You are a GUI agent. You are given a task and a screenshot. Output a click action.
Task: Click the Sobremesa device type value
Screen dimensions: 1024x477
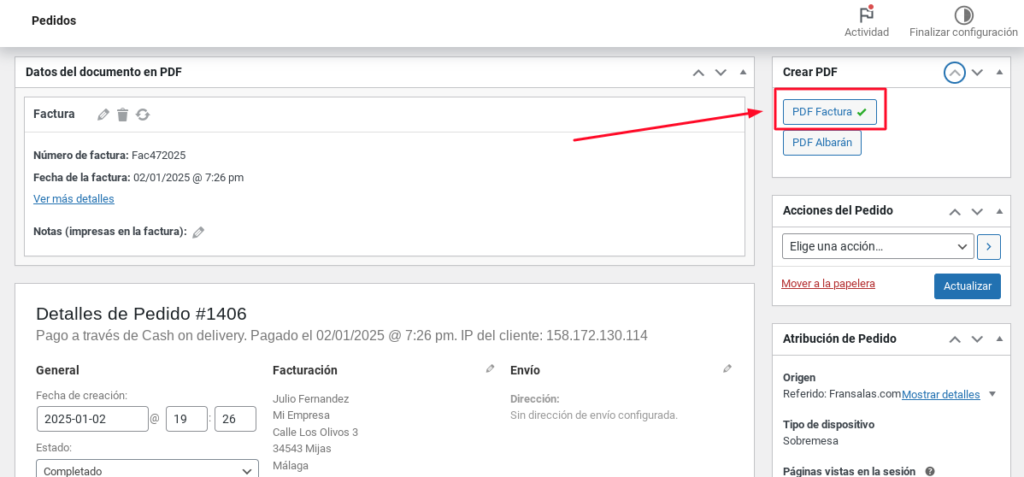810,440
